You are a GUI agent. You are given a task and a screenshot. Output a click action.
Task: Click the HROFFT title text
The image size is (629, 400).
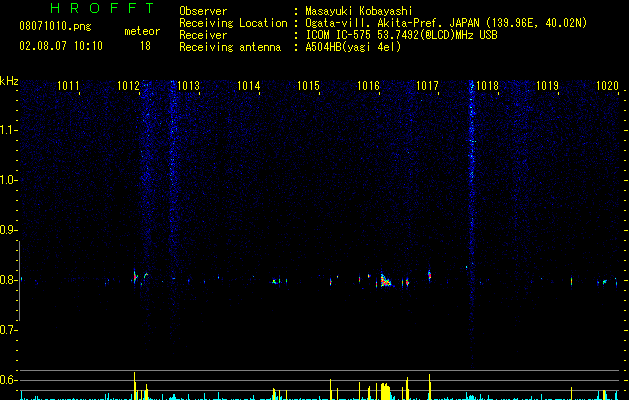pyautogui.click(x=103, y=8)
